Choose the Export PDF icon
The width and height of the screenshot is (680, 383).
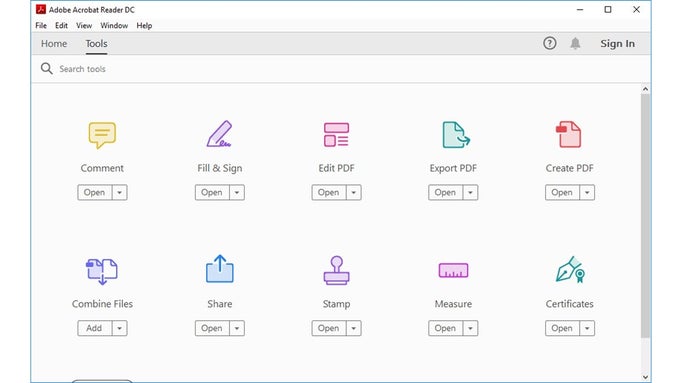click(x=456, y=134)
